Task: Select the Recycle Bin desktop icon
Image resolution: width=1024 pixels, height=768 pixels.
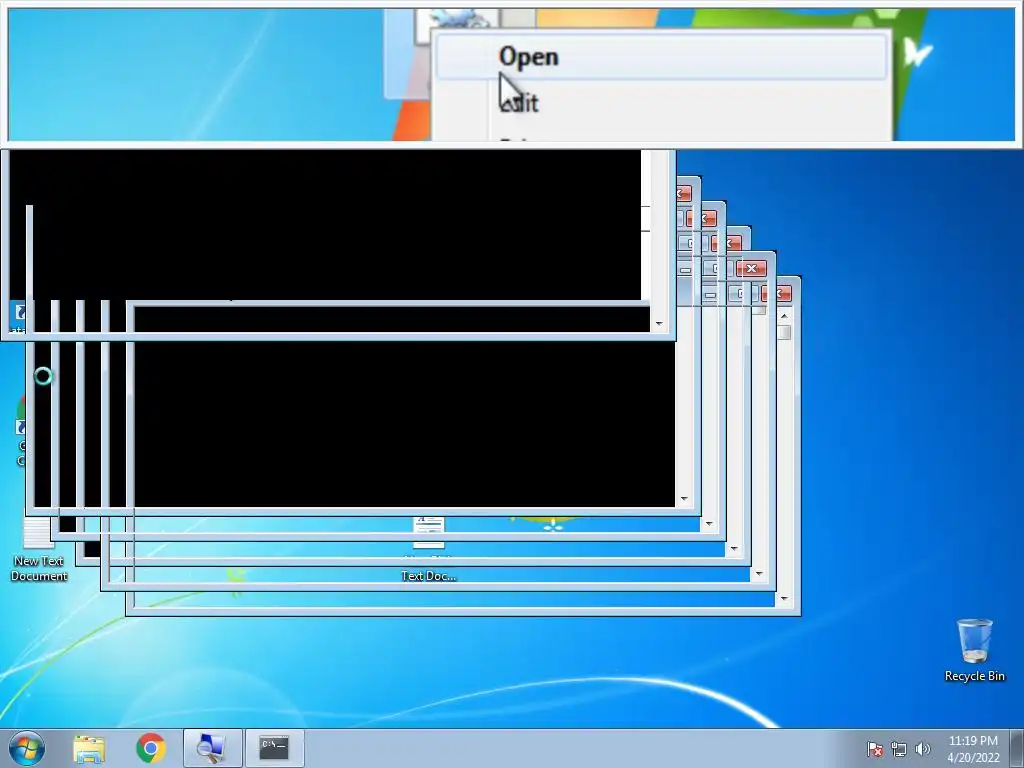Action: point(974,650)
